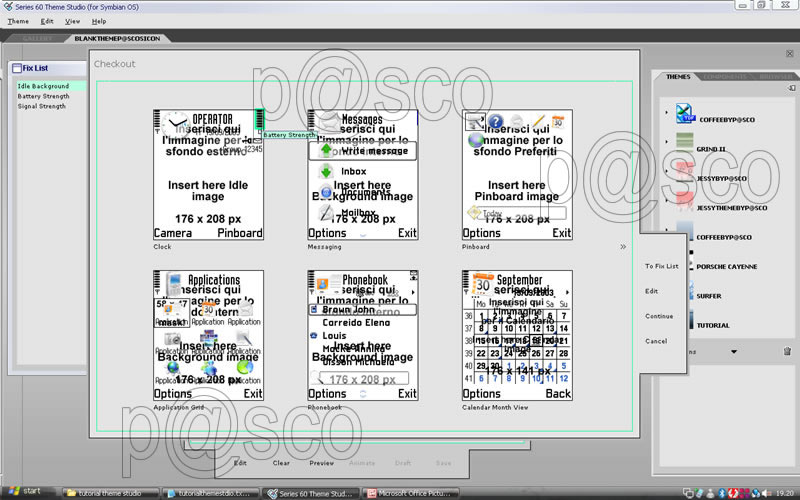Select Signal Strength in Fix List
800x500 pixels.
tap(42, 107)
